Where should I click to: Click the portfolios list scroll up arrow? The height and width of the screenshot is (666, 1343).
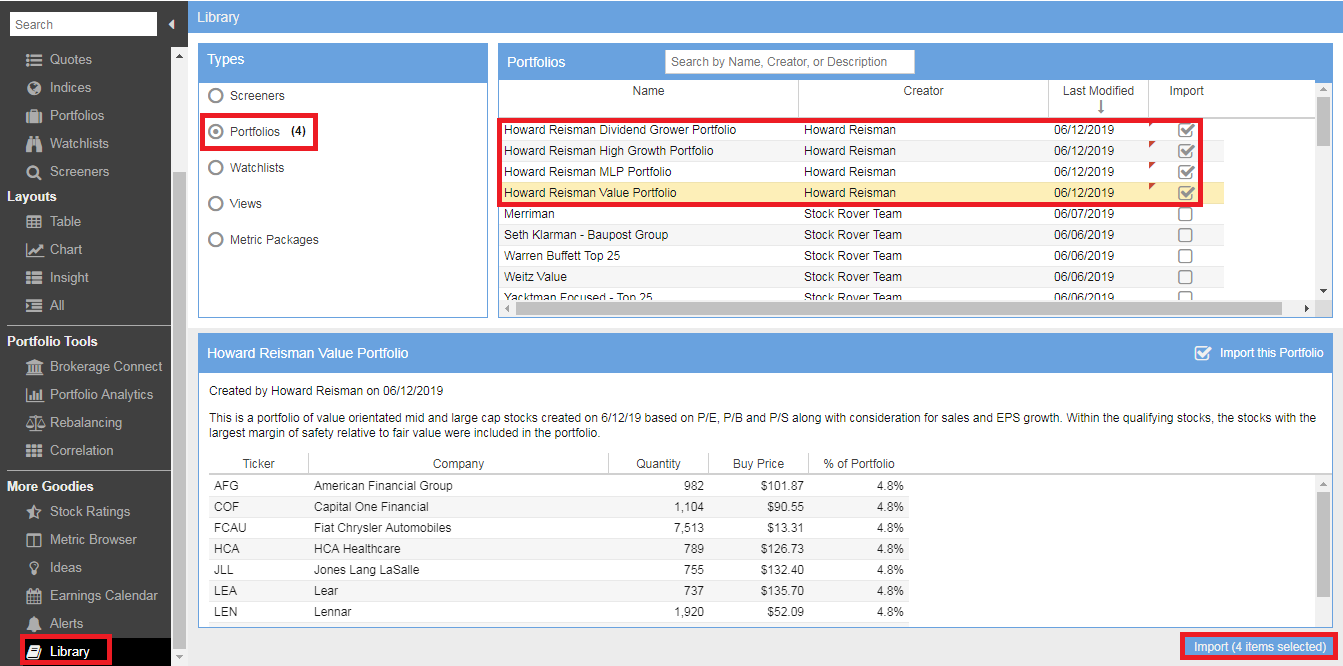tap(1325, 87)
